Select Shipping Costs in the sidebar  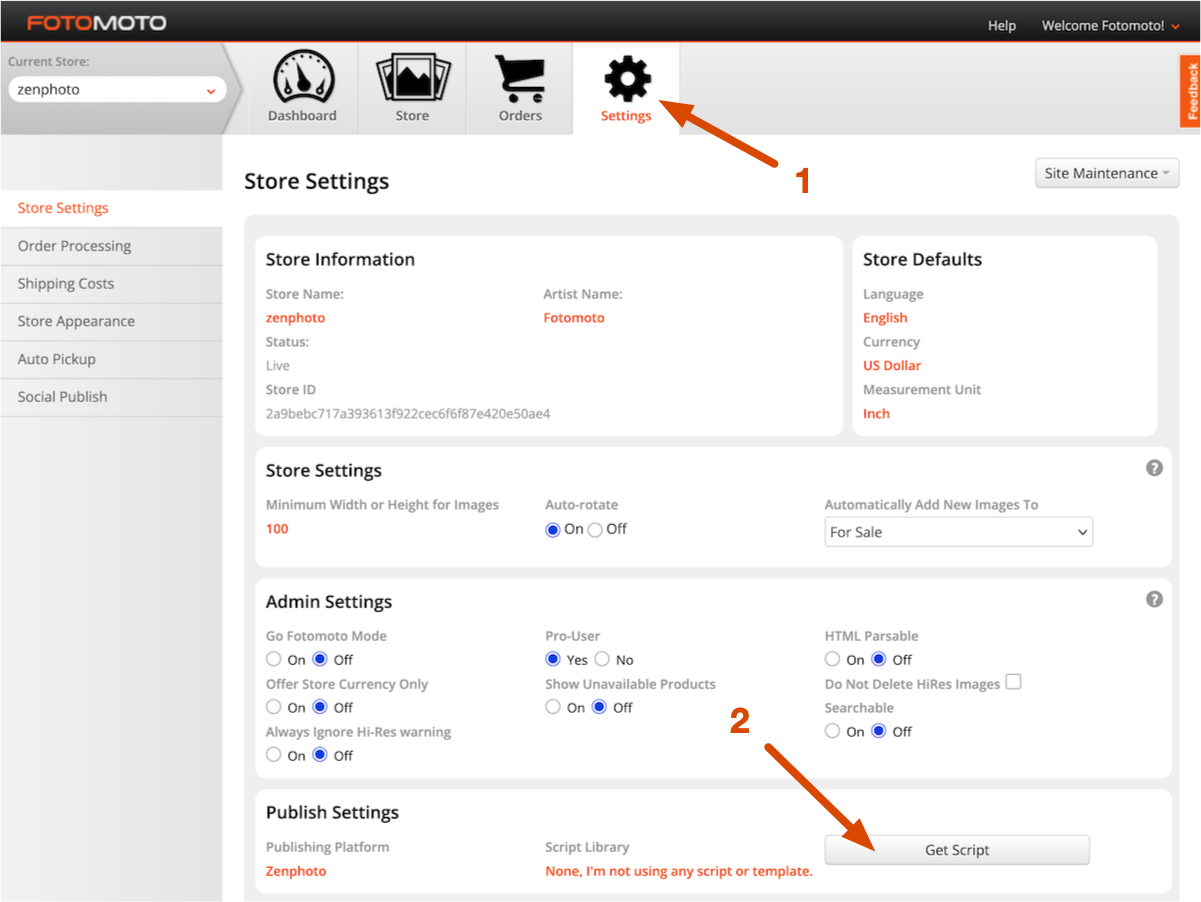point(111,284)
